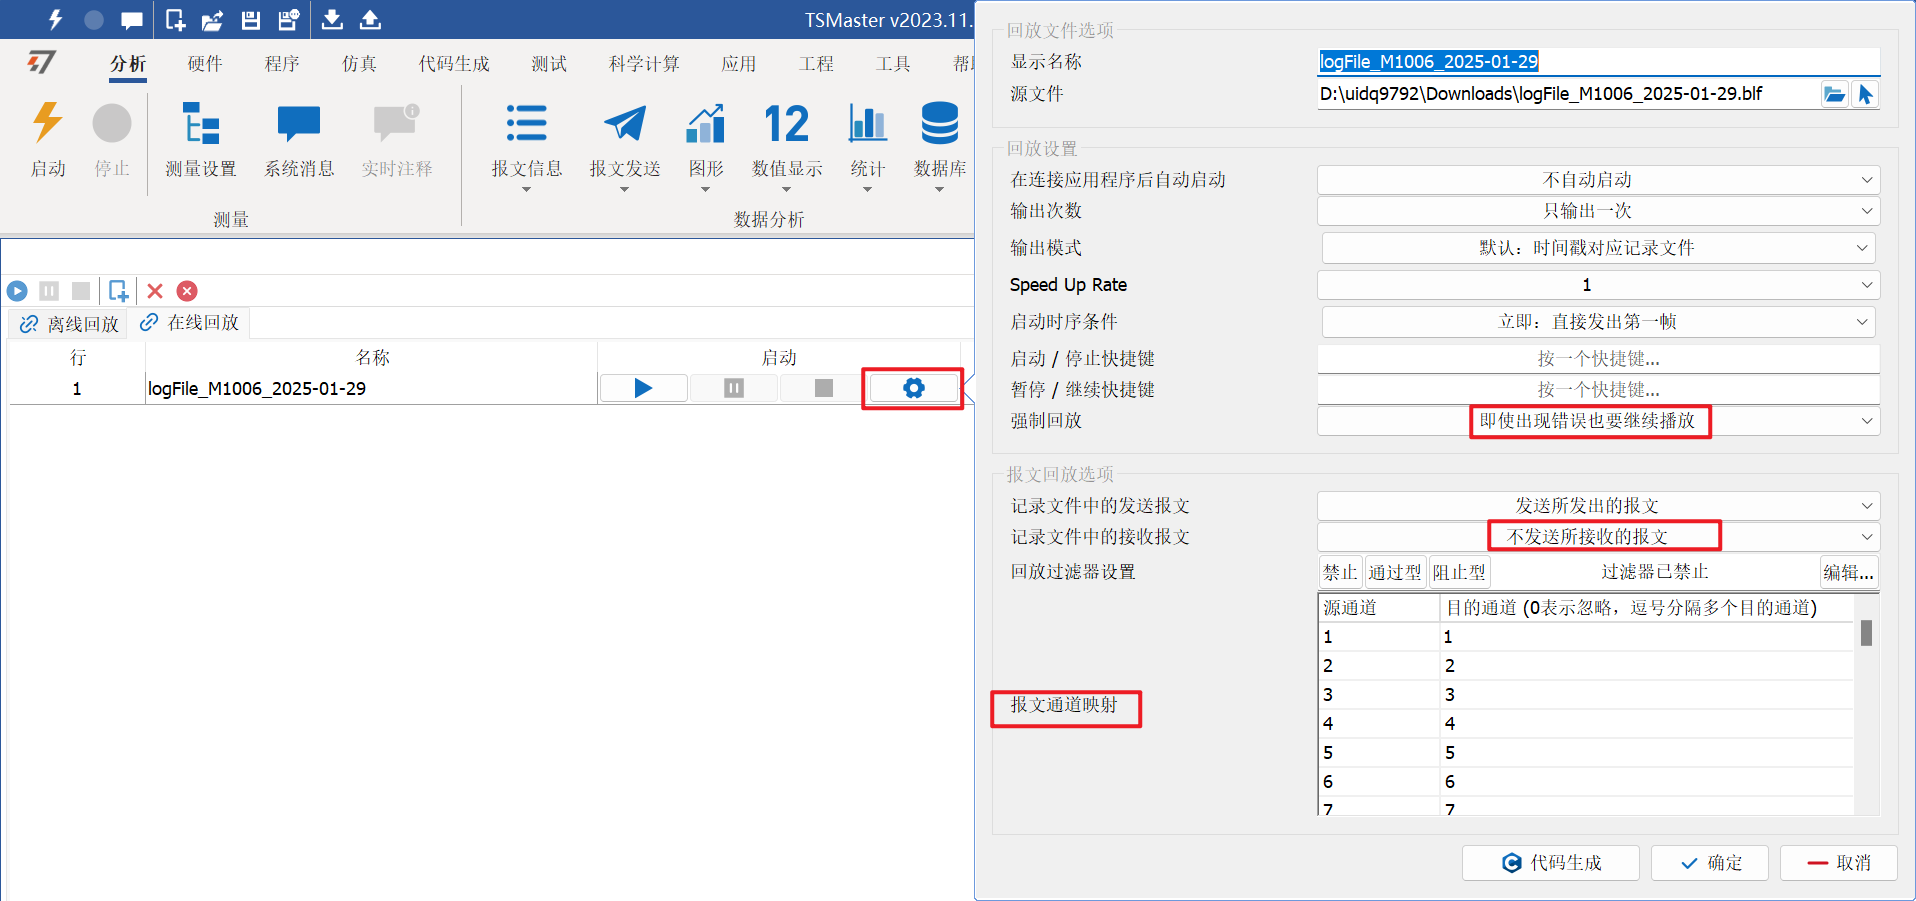Open 输出模式 dropdown
Screen dimensions: 1916x901
tap(1598, 248)
